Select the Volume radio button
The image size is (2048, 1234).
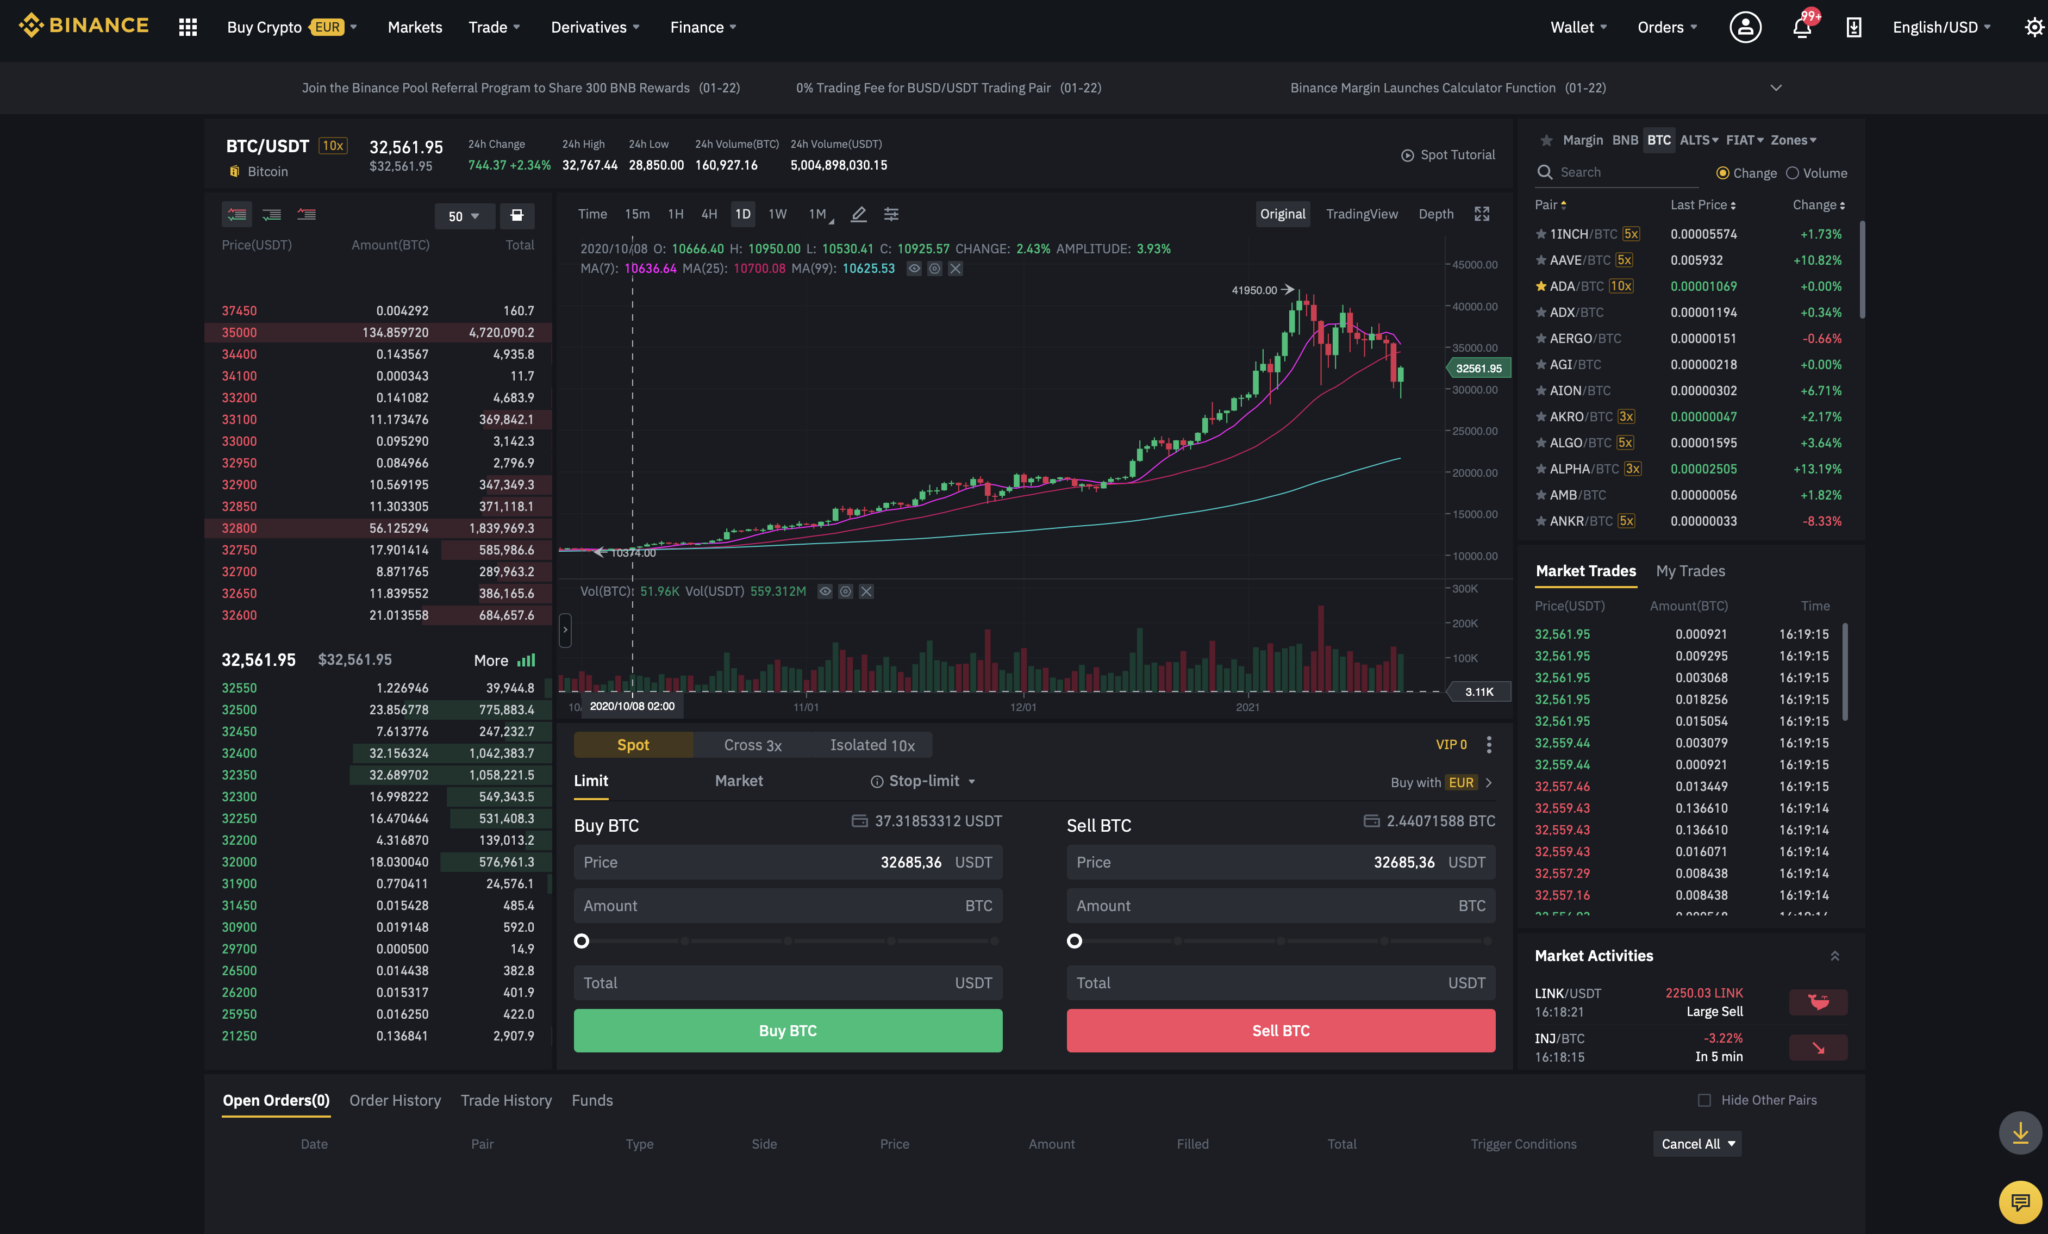tap(1793, 173)
